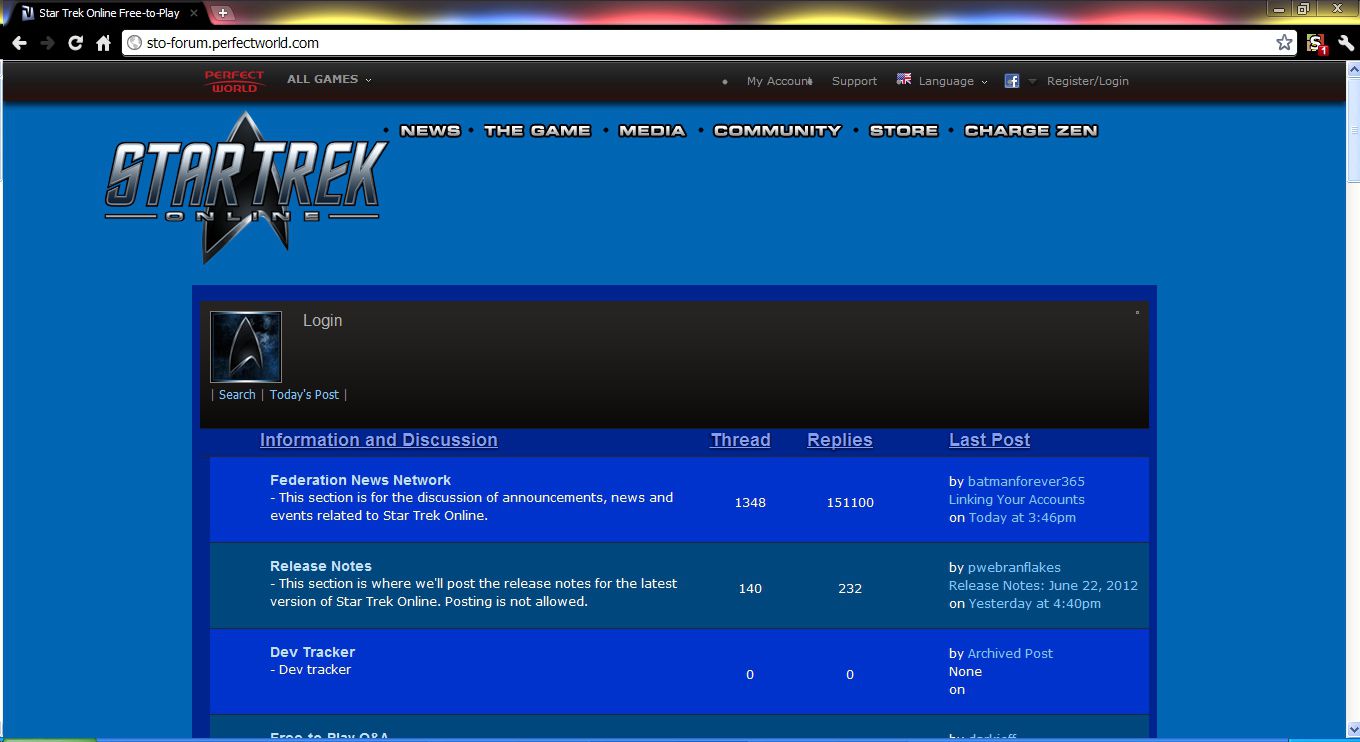
Task: Open the Federation News Network forum
Action: [x=361, y=480]
